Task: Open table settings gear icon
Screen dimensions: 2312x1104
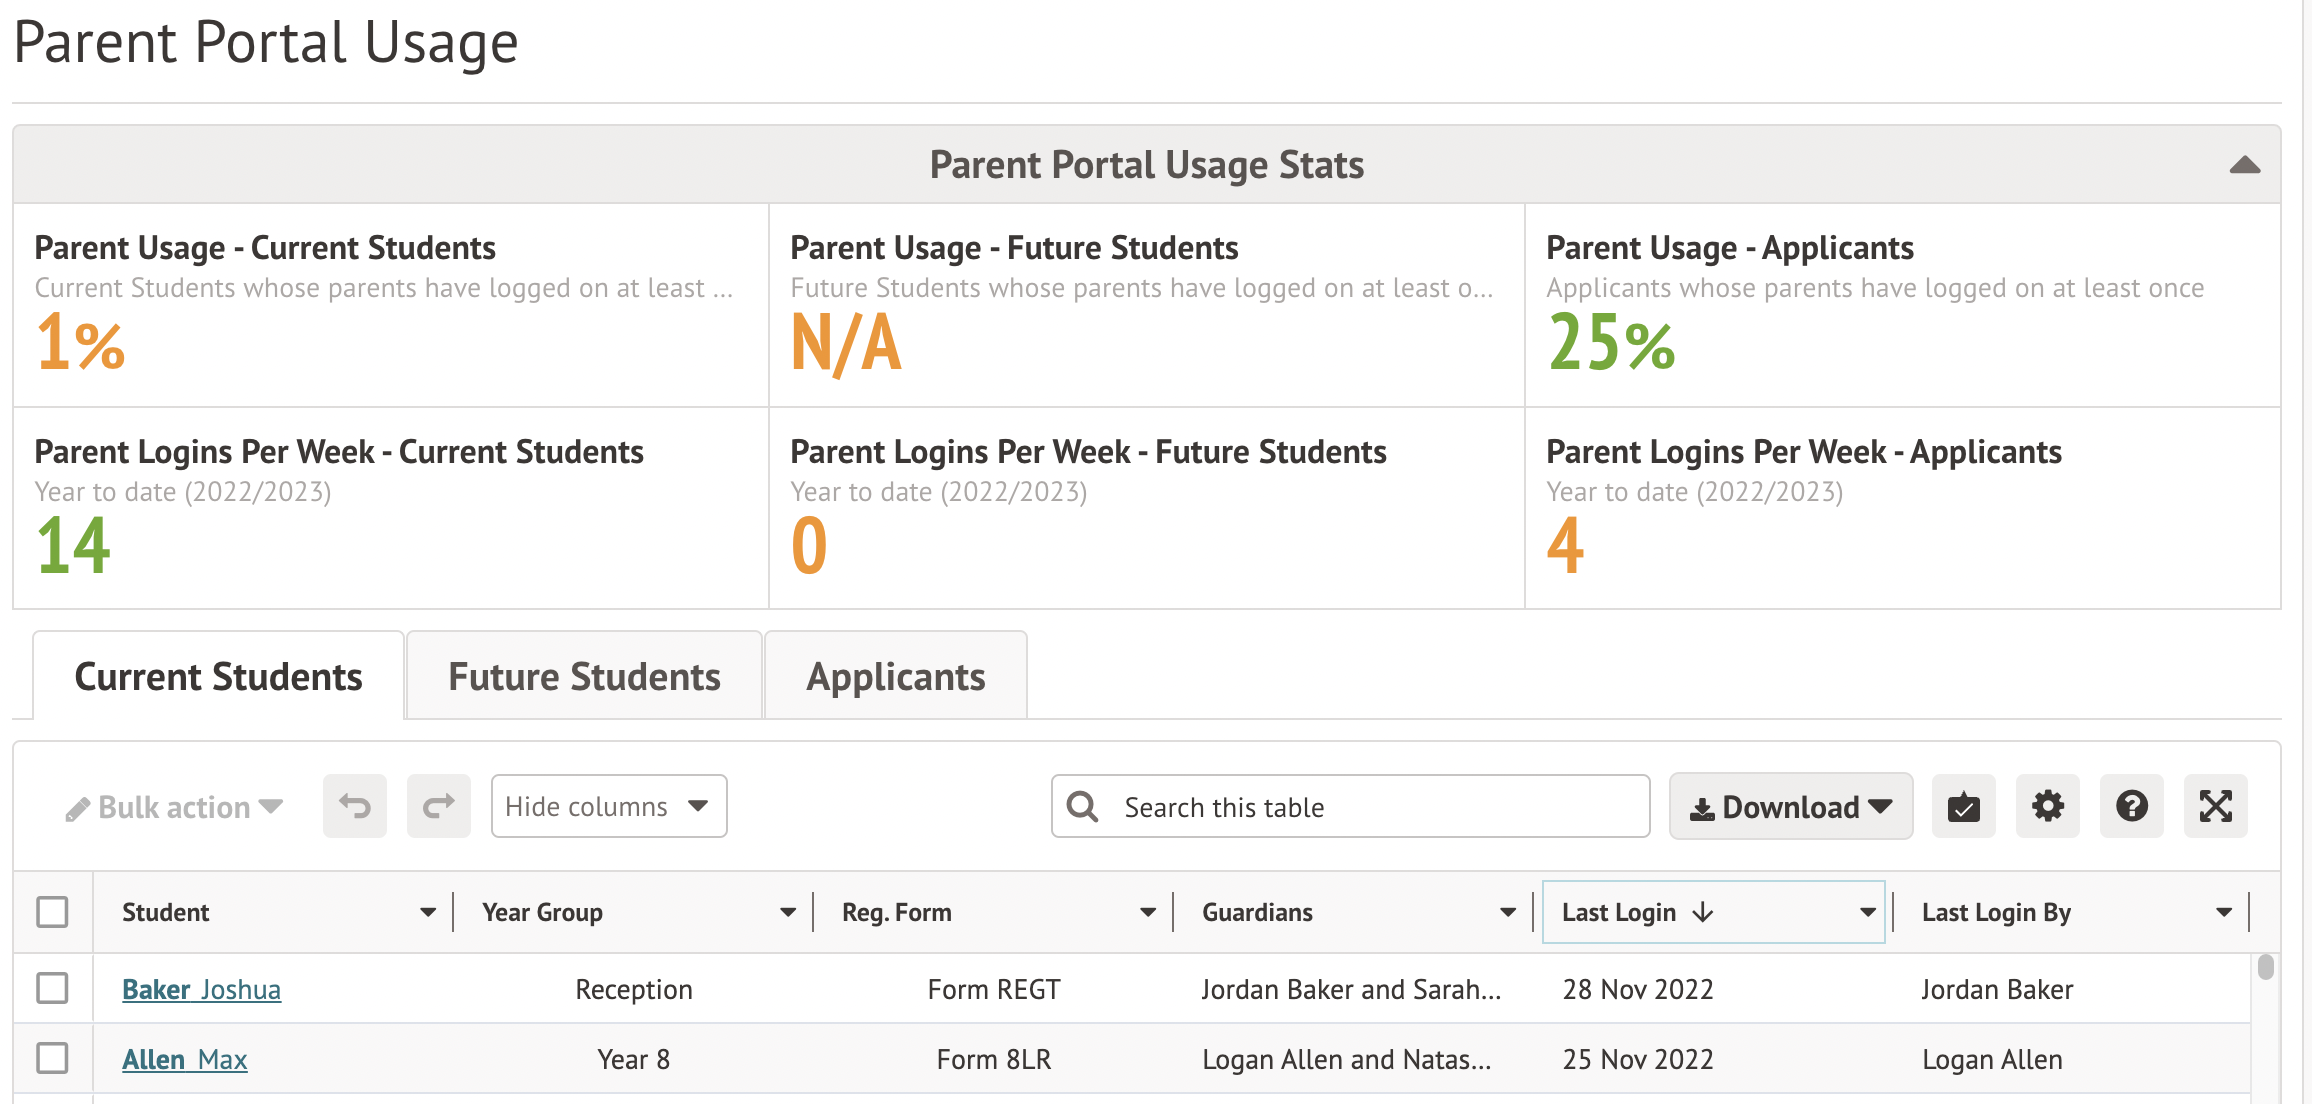Action: point(2047,806)
